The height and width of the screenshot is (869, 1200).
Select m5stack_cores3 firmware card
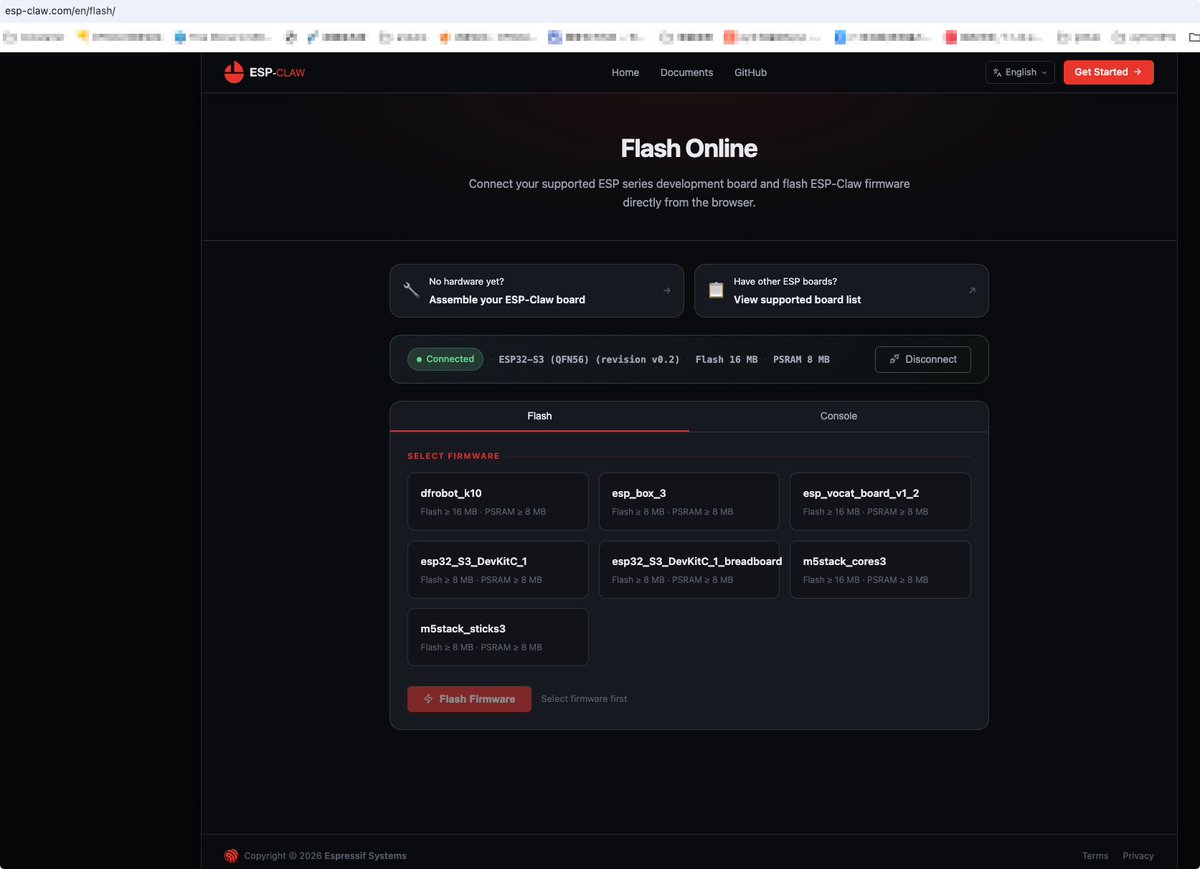pyautogui.click(x=880, y=570)
